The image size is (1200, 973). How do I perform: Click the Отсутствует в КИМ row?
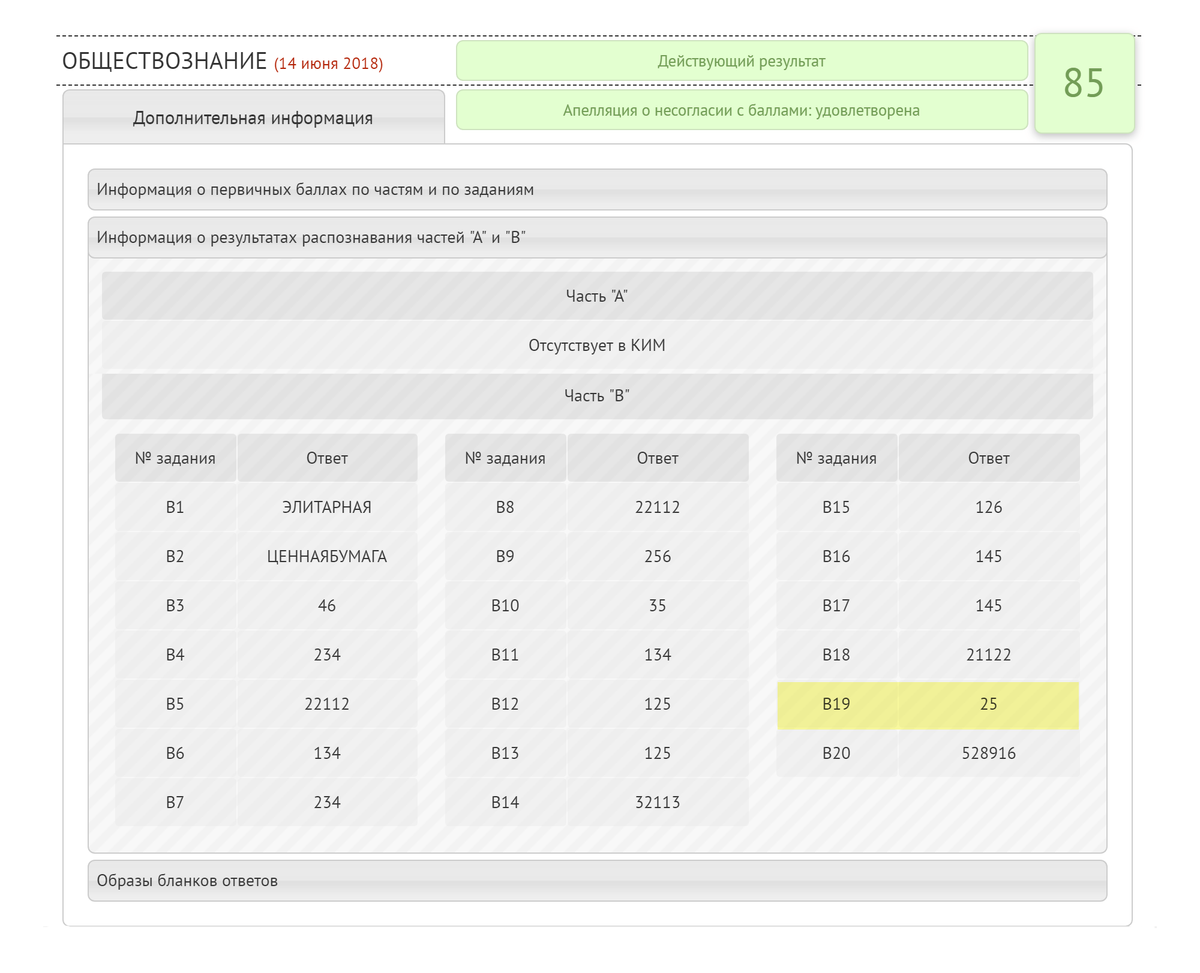pos(597,346)
